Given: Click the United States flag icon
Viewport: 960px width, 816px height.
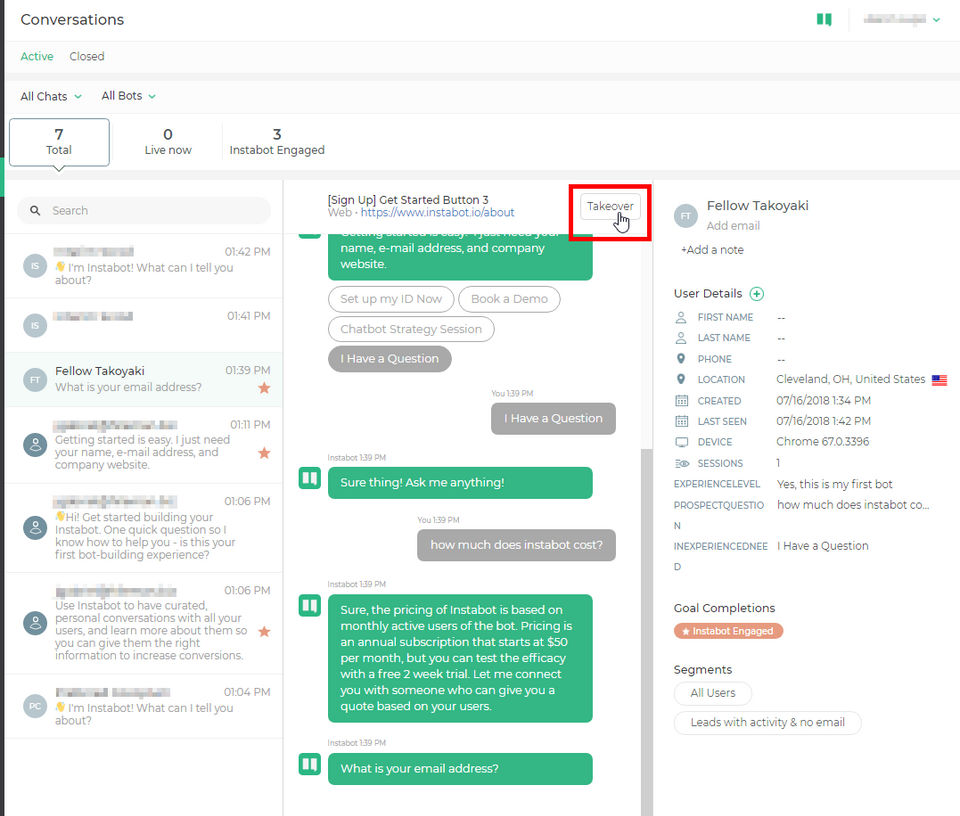Looking at the screenshot, I should point(939,380).
